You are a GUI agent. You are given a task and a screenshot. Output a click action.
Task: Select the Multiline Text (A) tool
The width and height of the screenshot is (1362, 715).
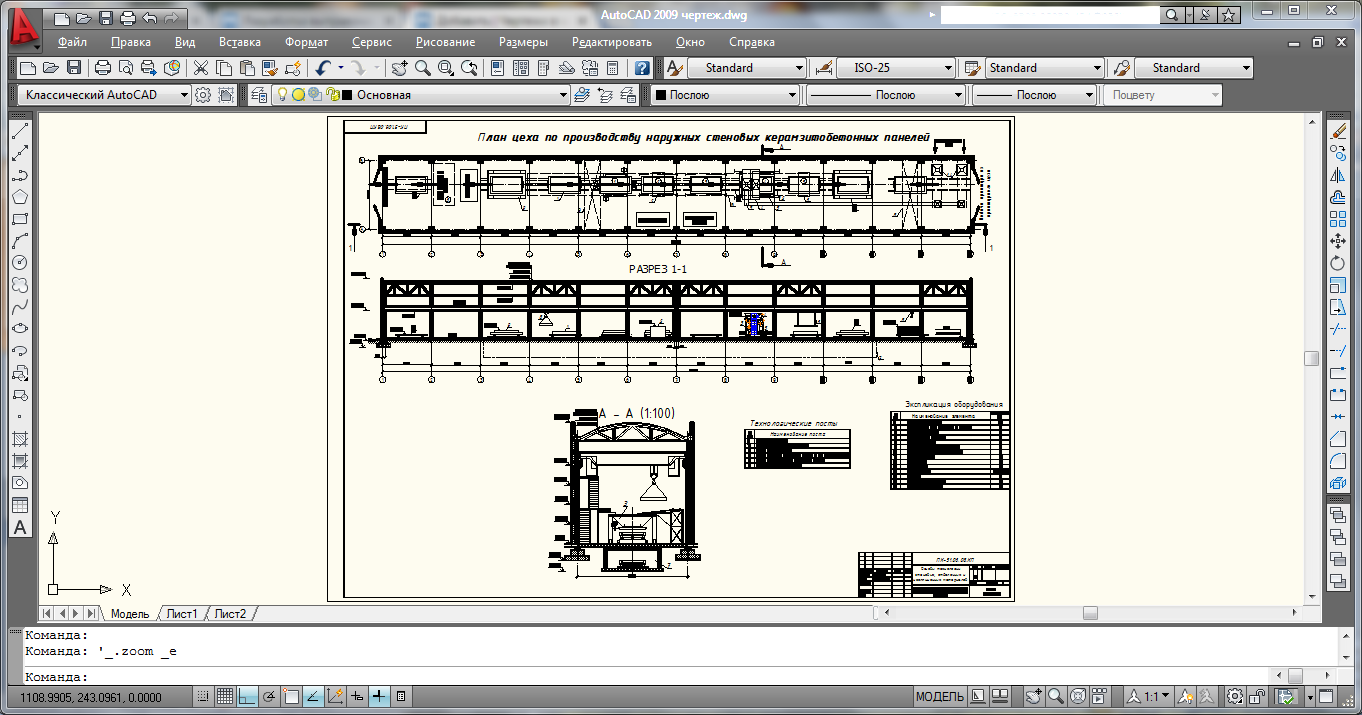19,527
